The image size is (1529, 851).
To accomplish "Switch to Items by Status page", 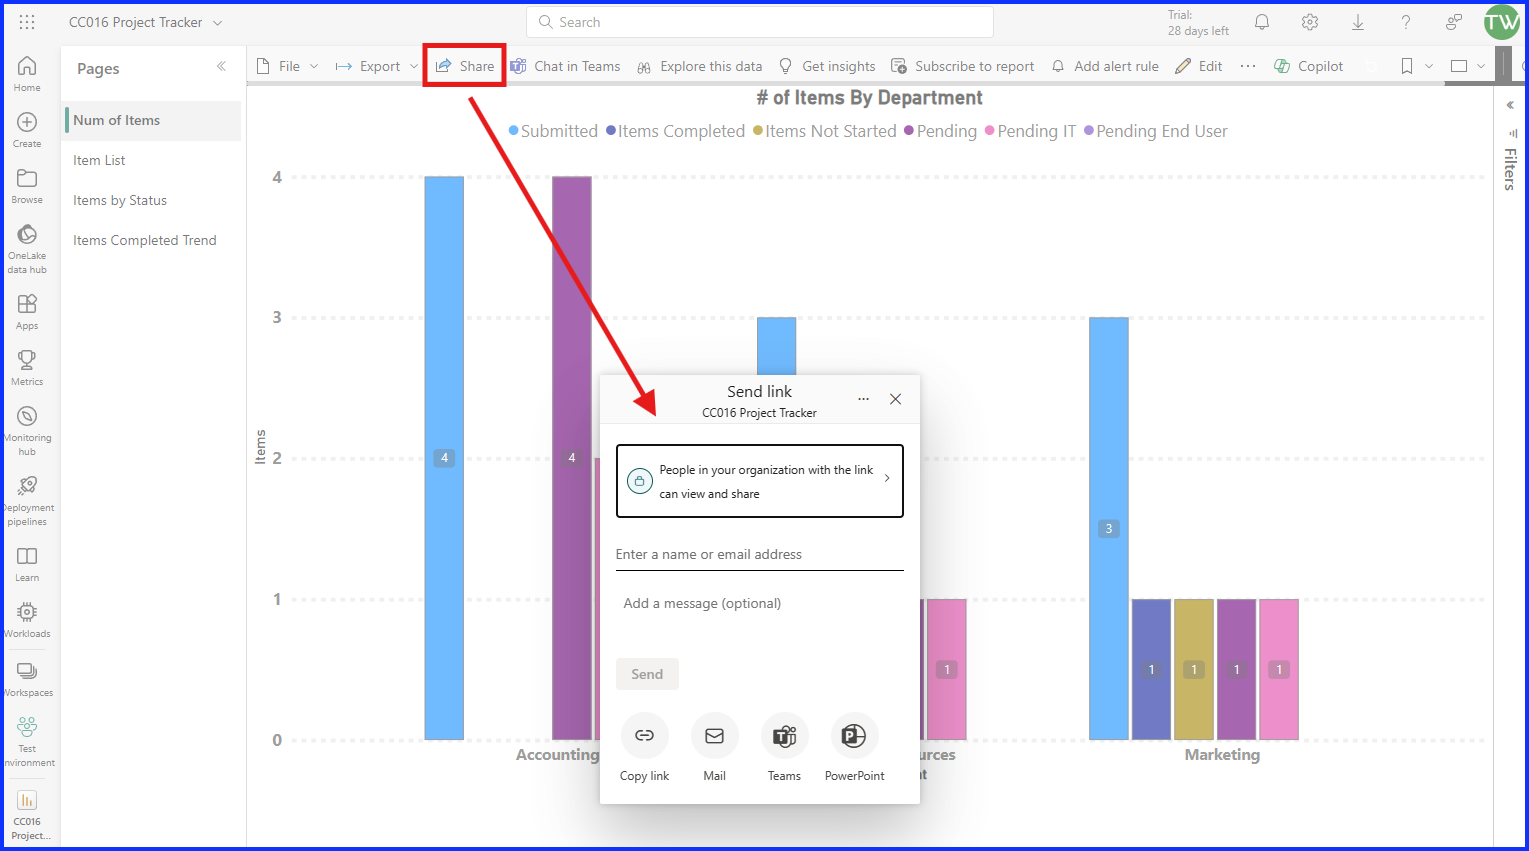I will pos(120,200).
